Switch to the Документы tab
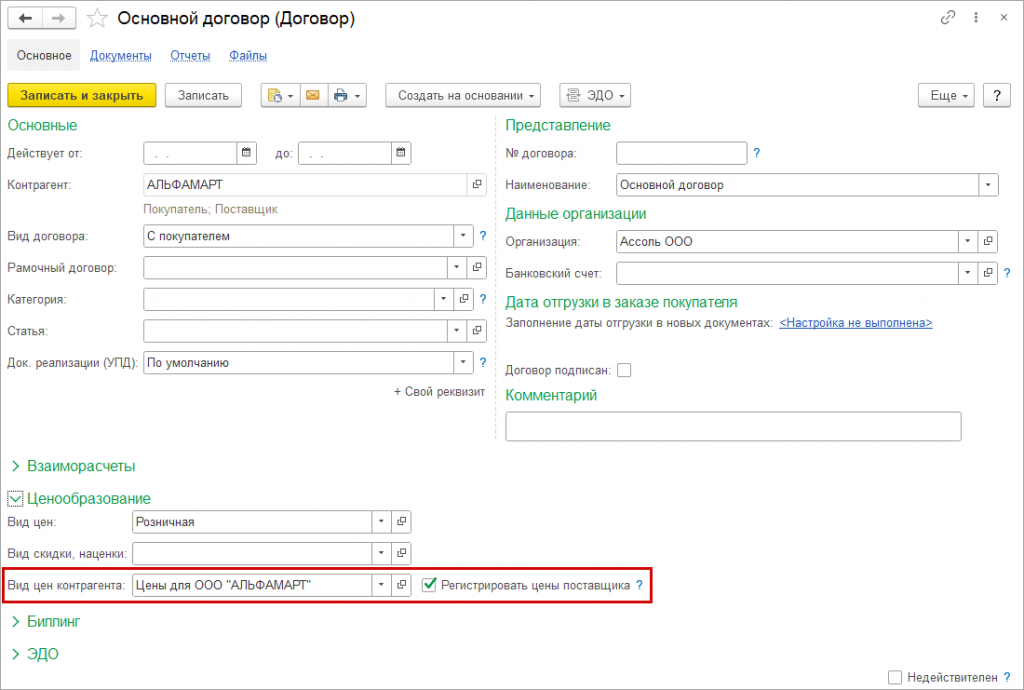 tap(121, 55)
